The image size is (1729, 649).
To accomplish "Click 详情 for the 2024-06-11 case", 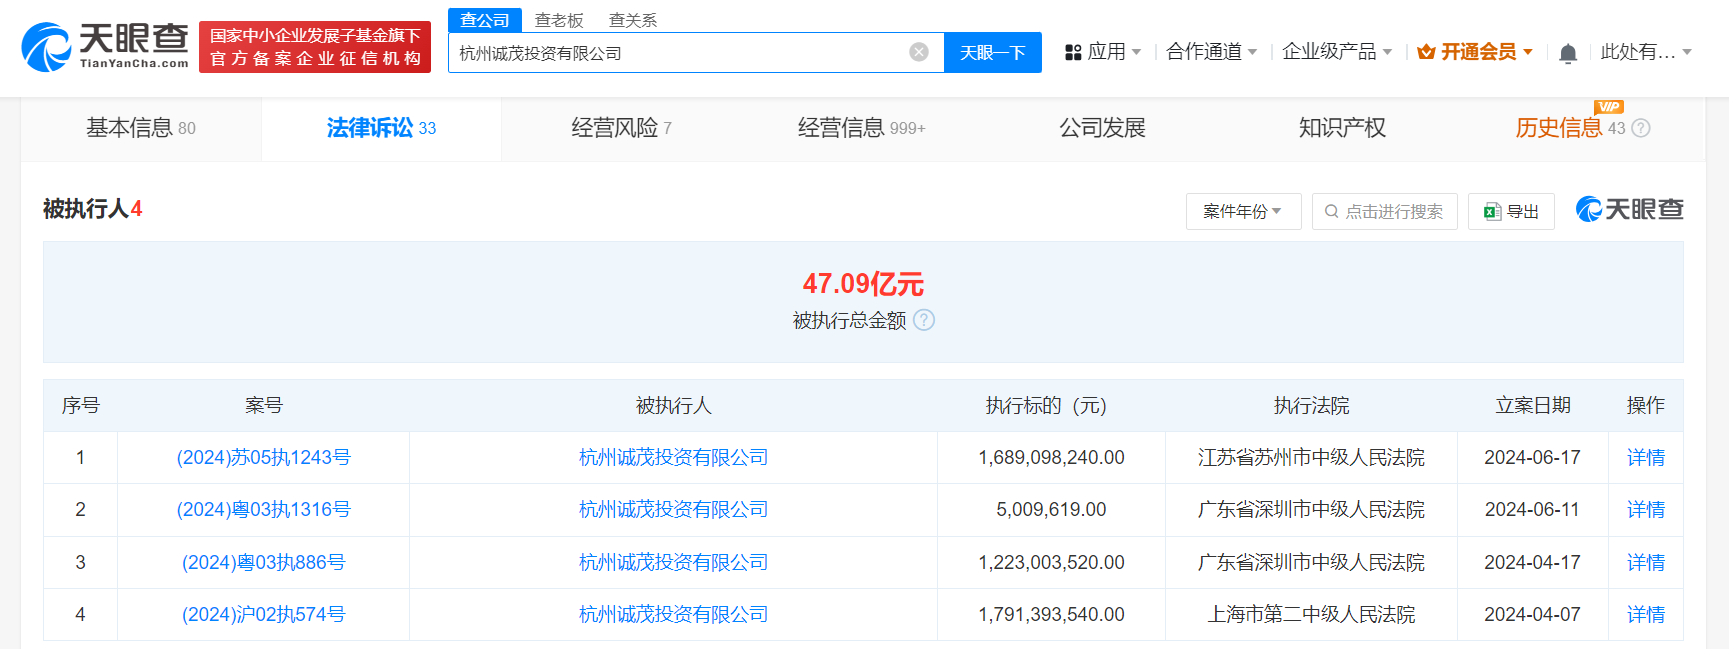I will pyautogui.click(x=1645, y=509).
